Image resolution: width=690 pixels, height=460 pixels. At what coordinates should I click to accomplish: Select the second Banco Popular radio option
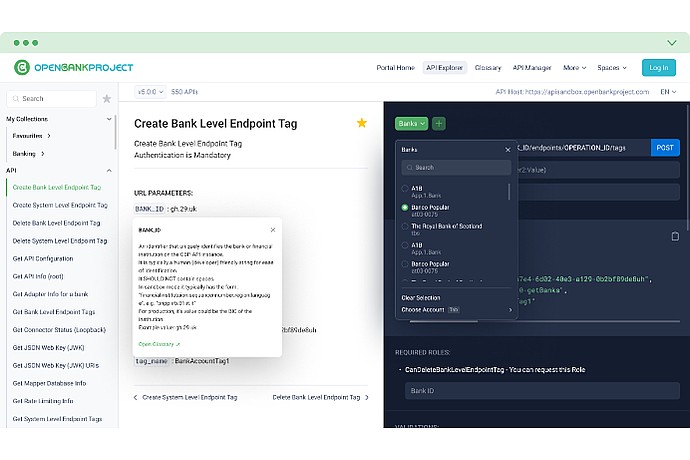pos(405,264)
